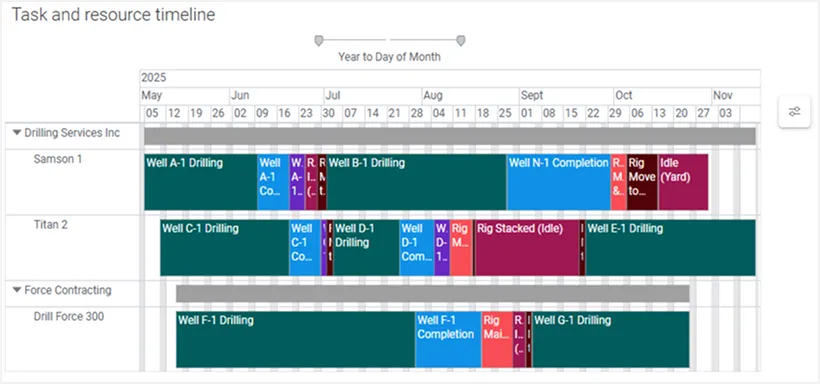Collapse the Force Contracting group

17,290
